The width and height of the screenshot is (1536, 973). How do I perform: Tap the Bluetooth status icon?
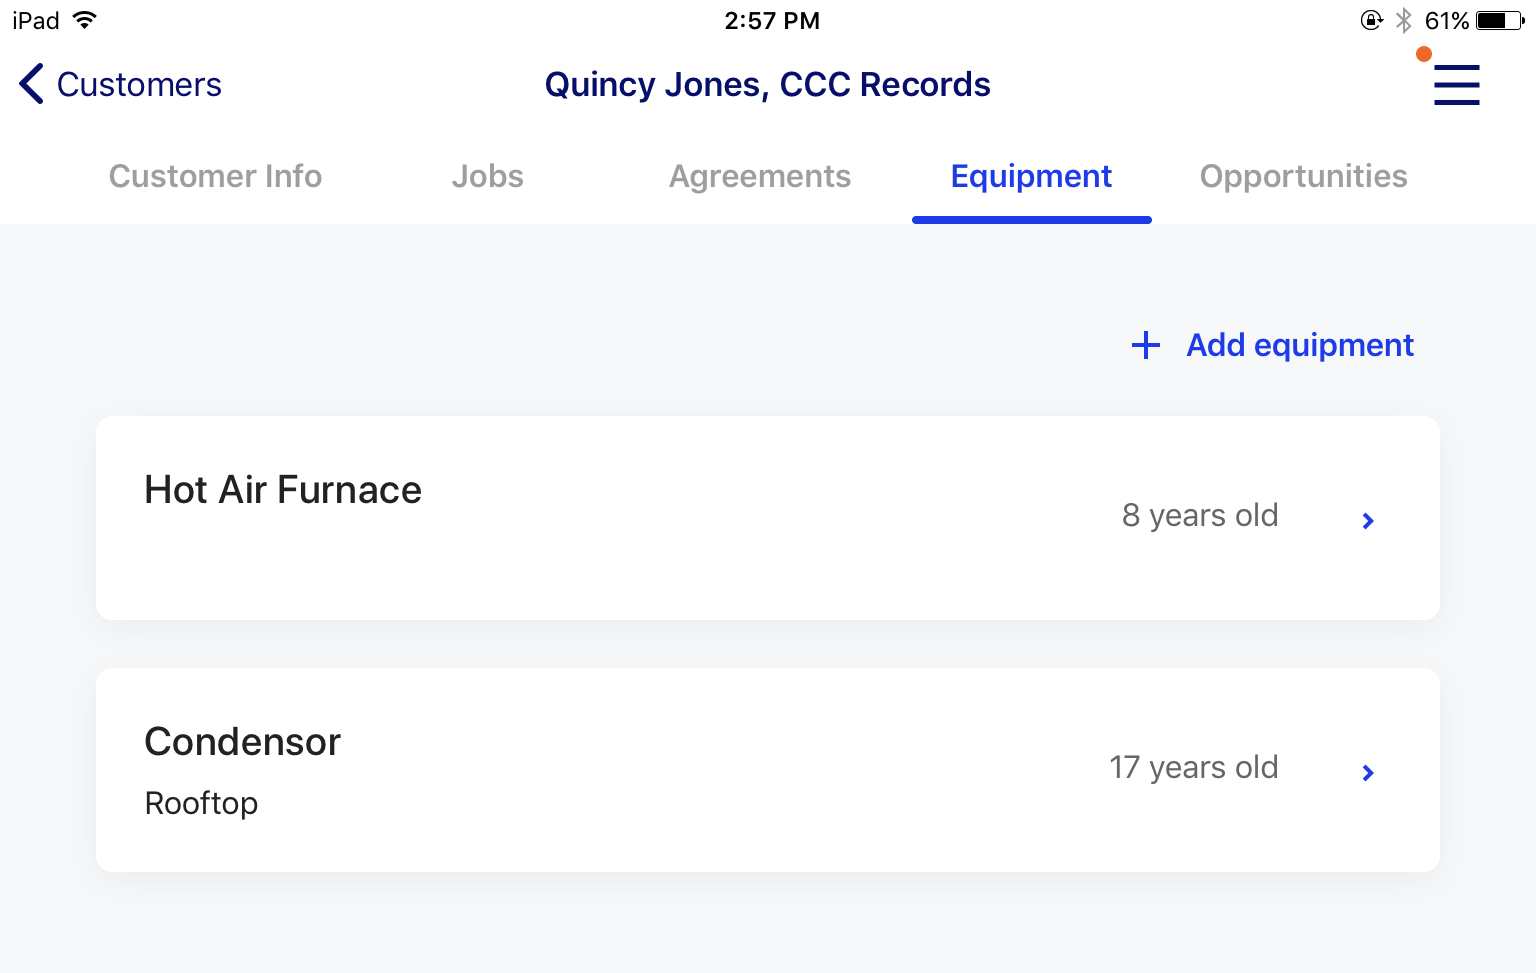1404,20
